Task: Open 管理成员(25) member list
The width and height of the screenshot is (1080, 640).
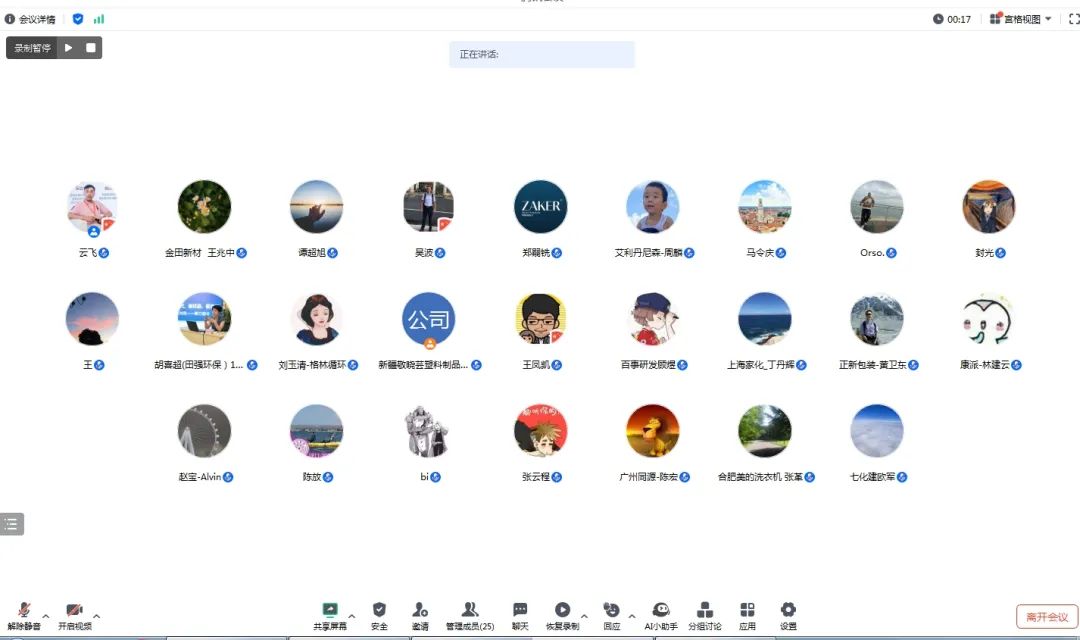Action: pos(470,617)
